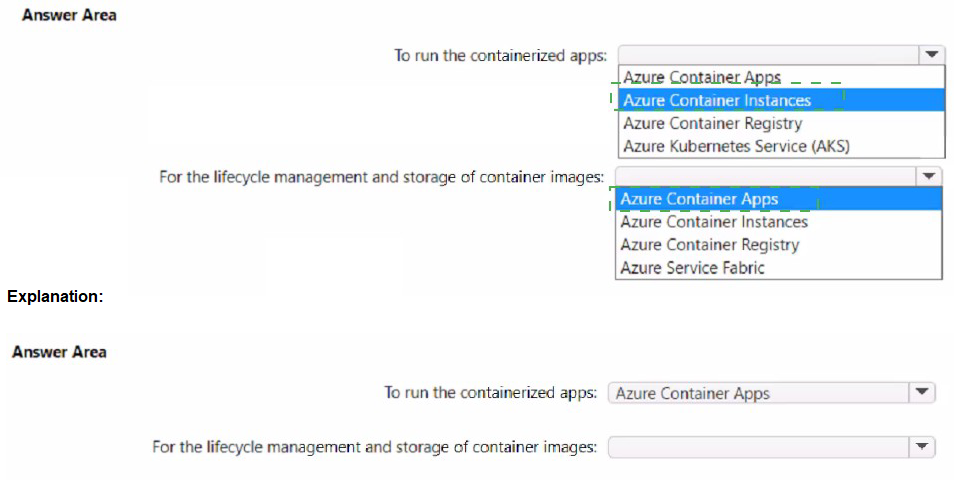The image size is (954, 480).
Task: Select Azure Kubernetes Service (AKS) option
Action: pyautogui.click(x=736, y=146)
